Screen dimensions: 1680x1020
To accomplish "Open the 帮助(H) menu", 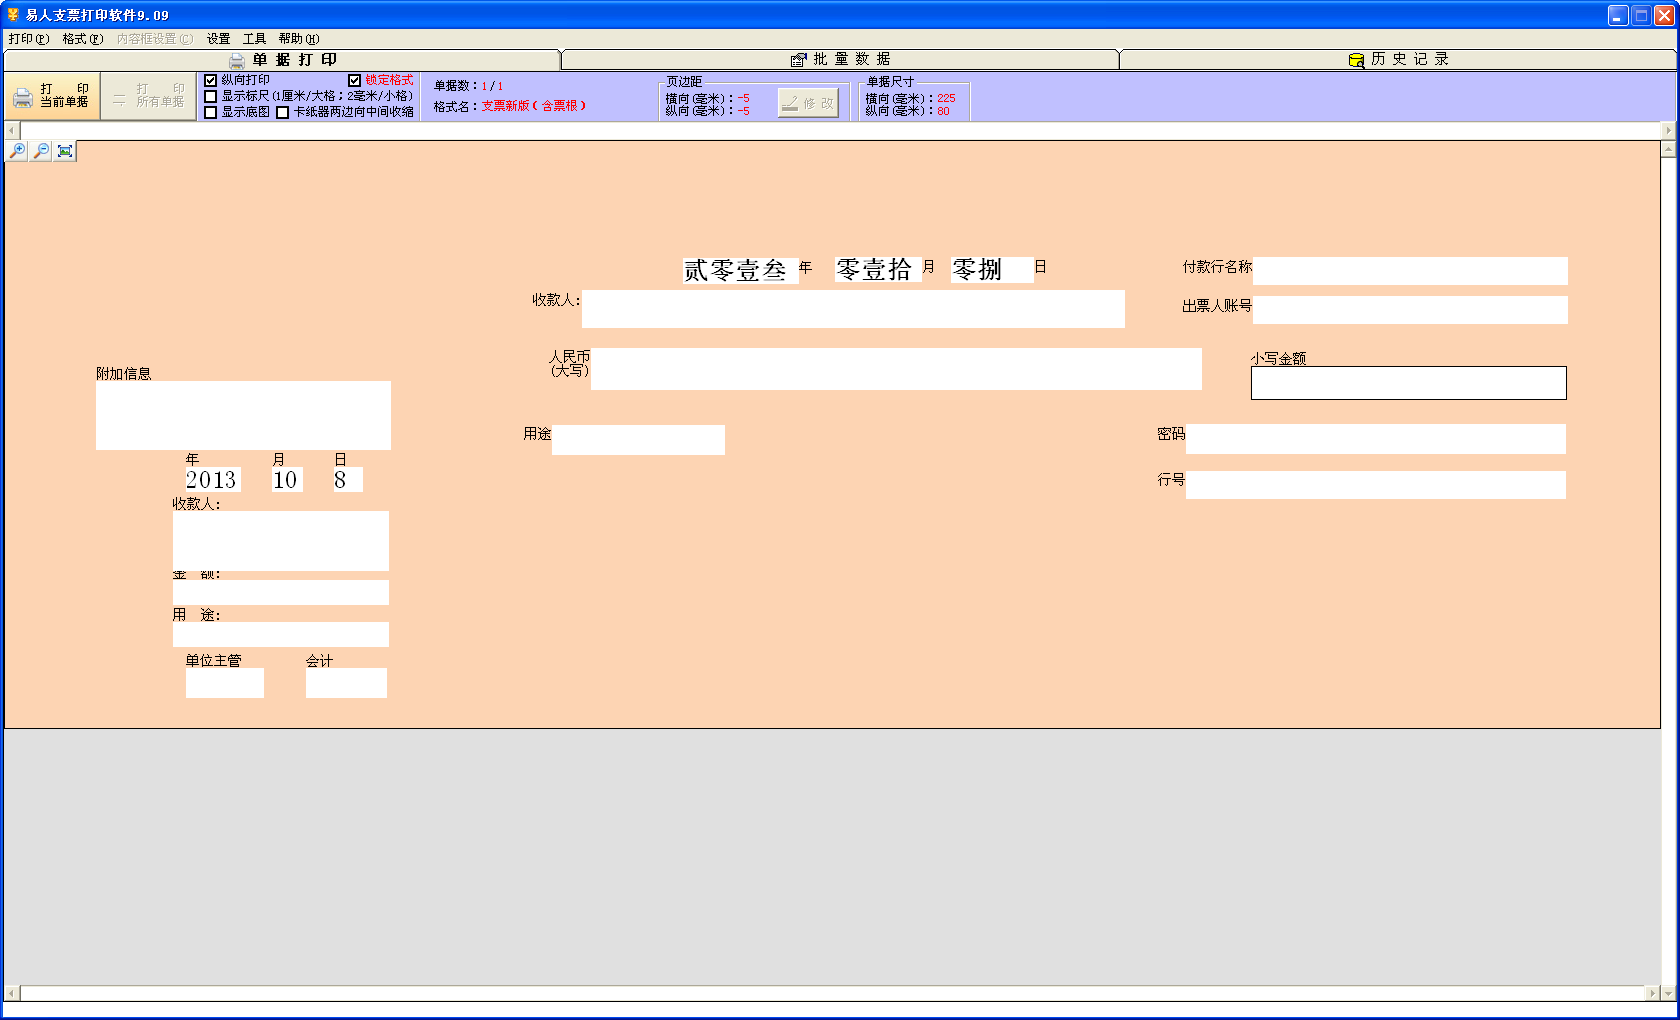I will pyautogui.click(x=299, y=39).
